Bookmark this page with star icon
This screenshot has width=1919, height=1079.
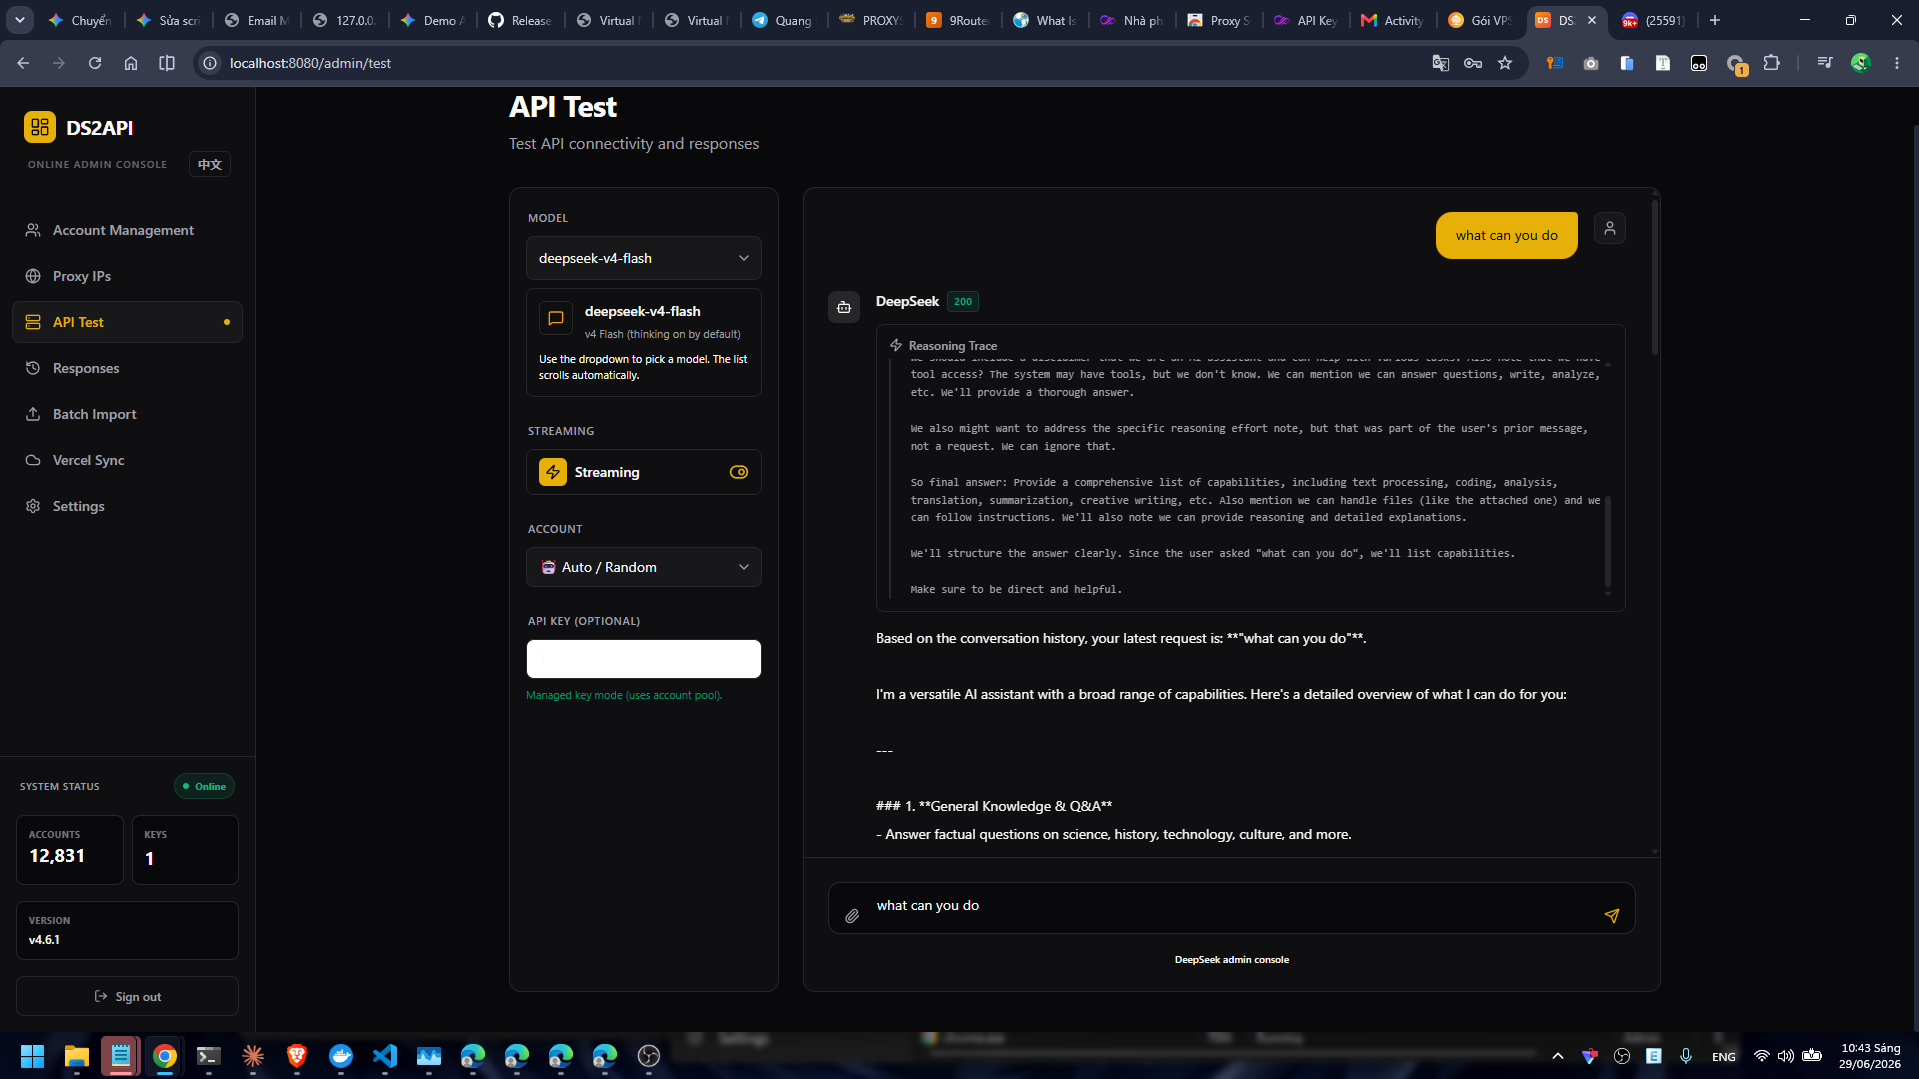[x=1505, y=63]
